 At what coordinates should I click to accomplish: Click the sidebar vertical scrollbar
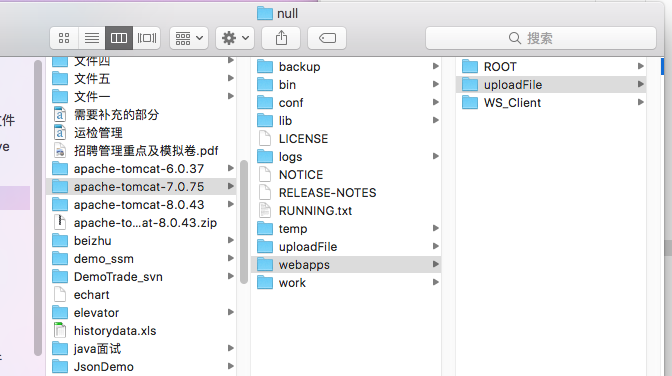(x=38, y=208)
